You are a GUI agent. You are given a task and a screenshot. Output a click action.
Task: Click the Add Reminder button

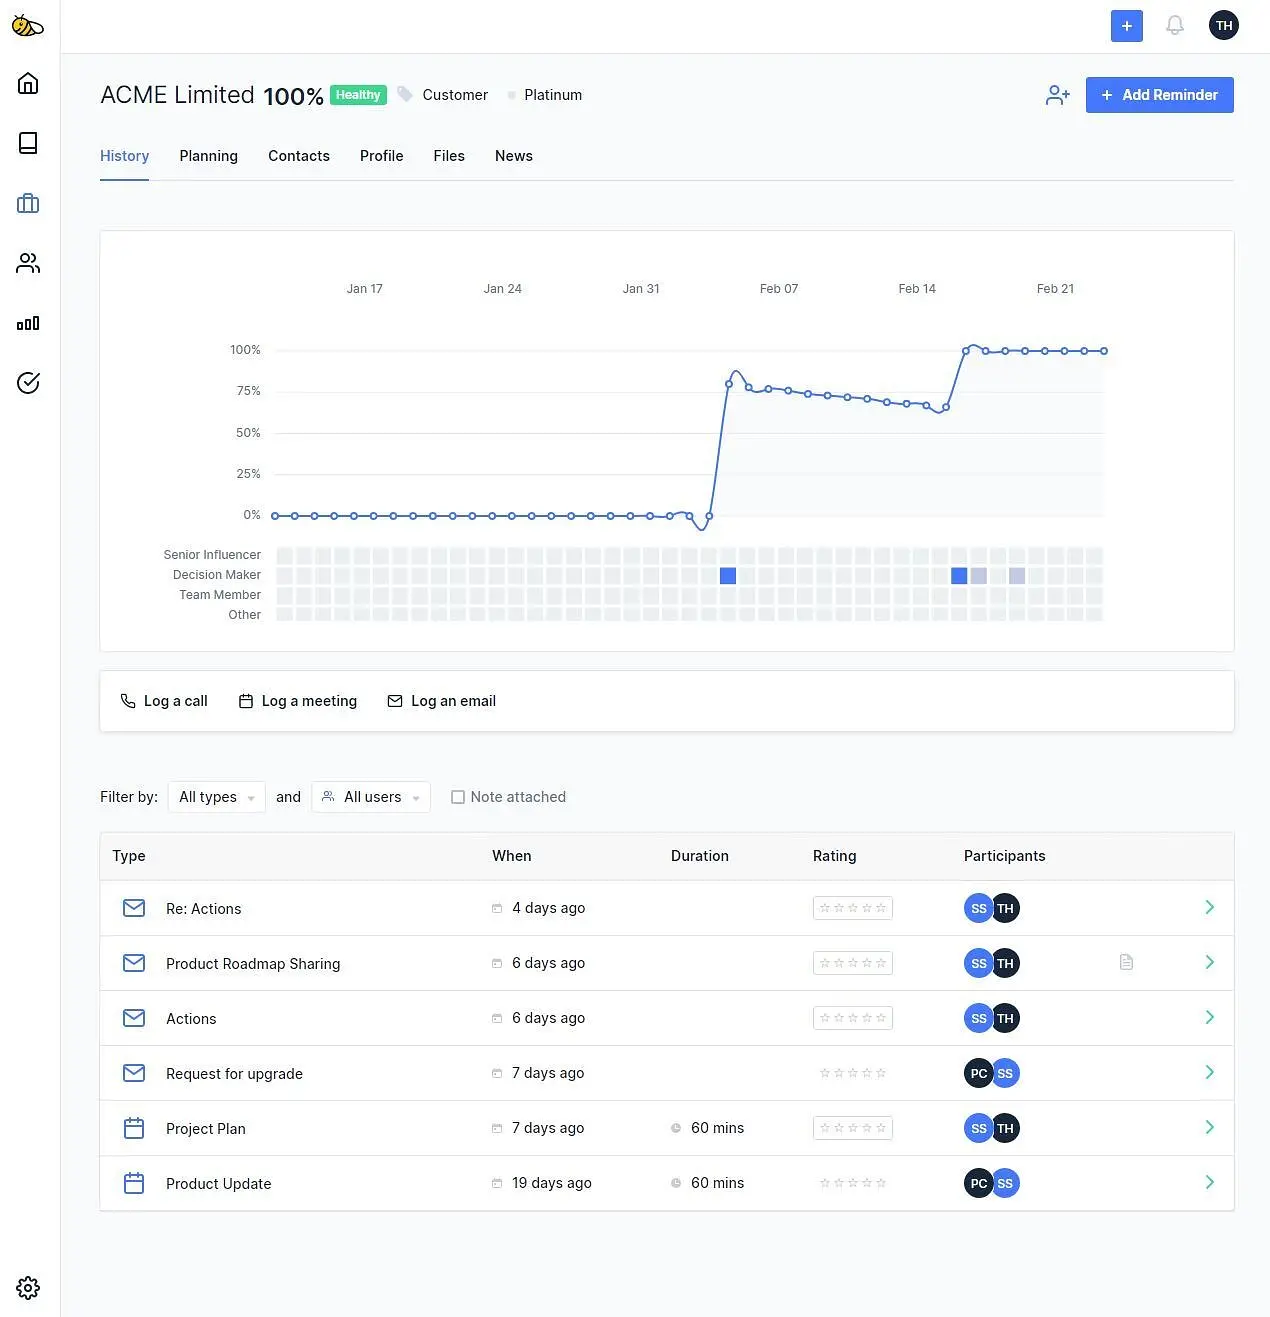pyautogui.click(x=1160, y=95)
